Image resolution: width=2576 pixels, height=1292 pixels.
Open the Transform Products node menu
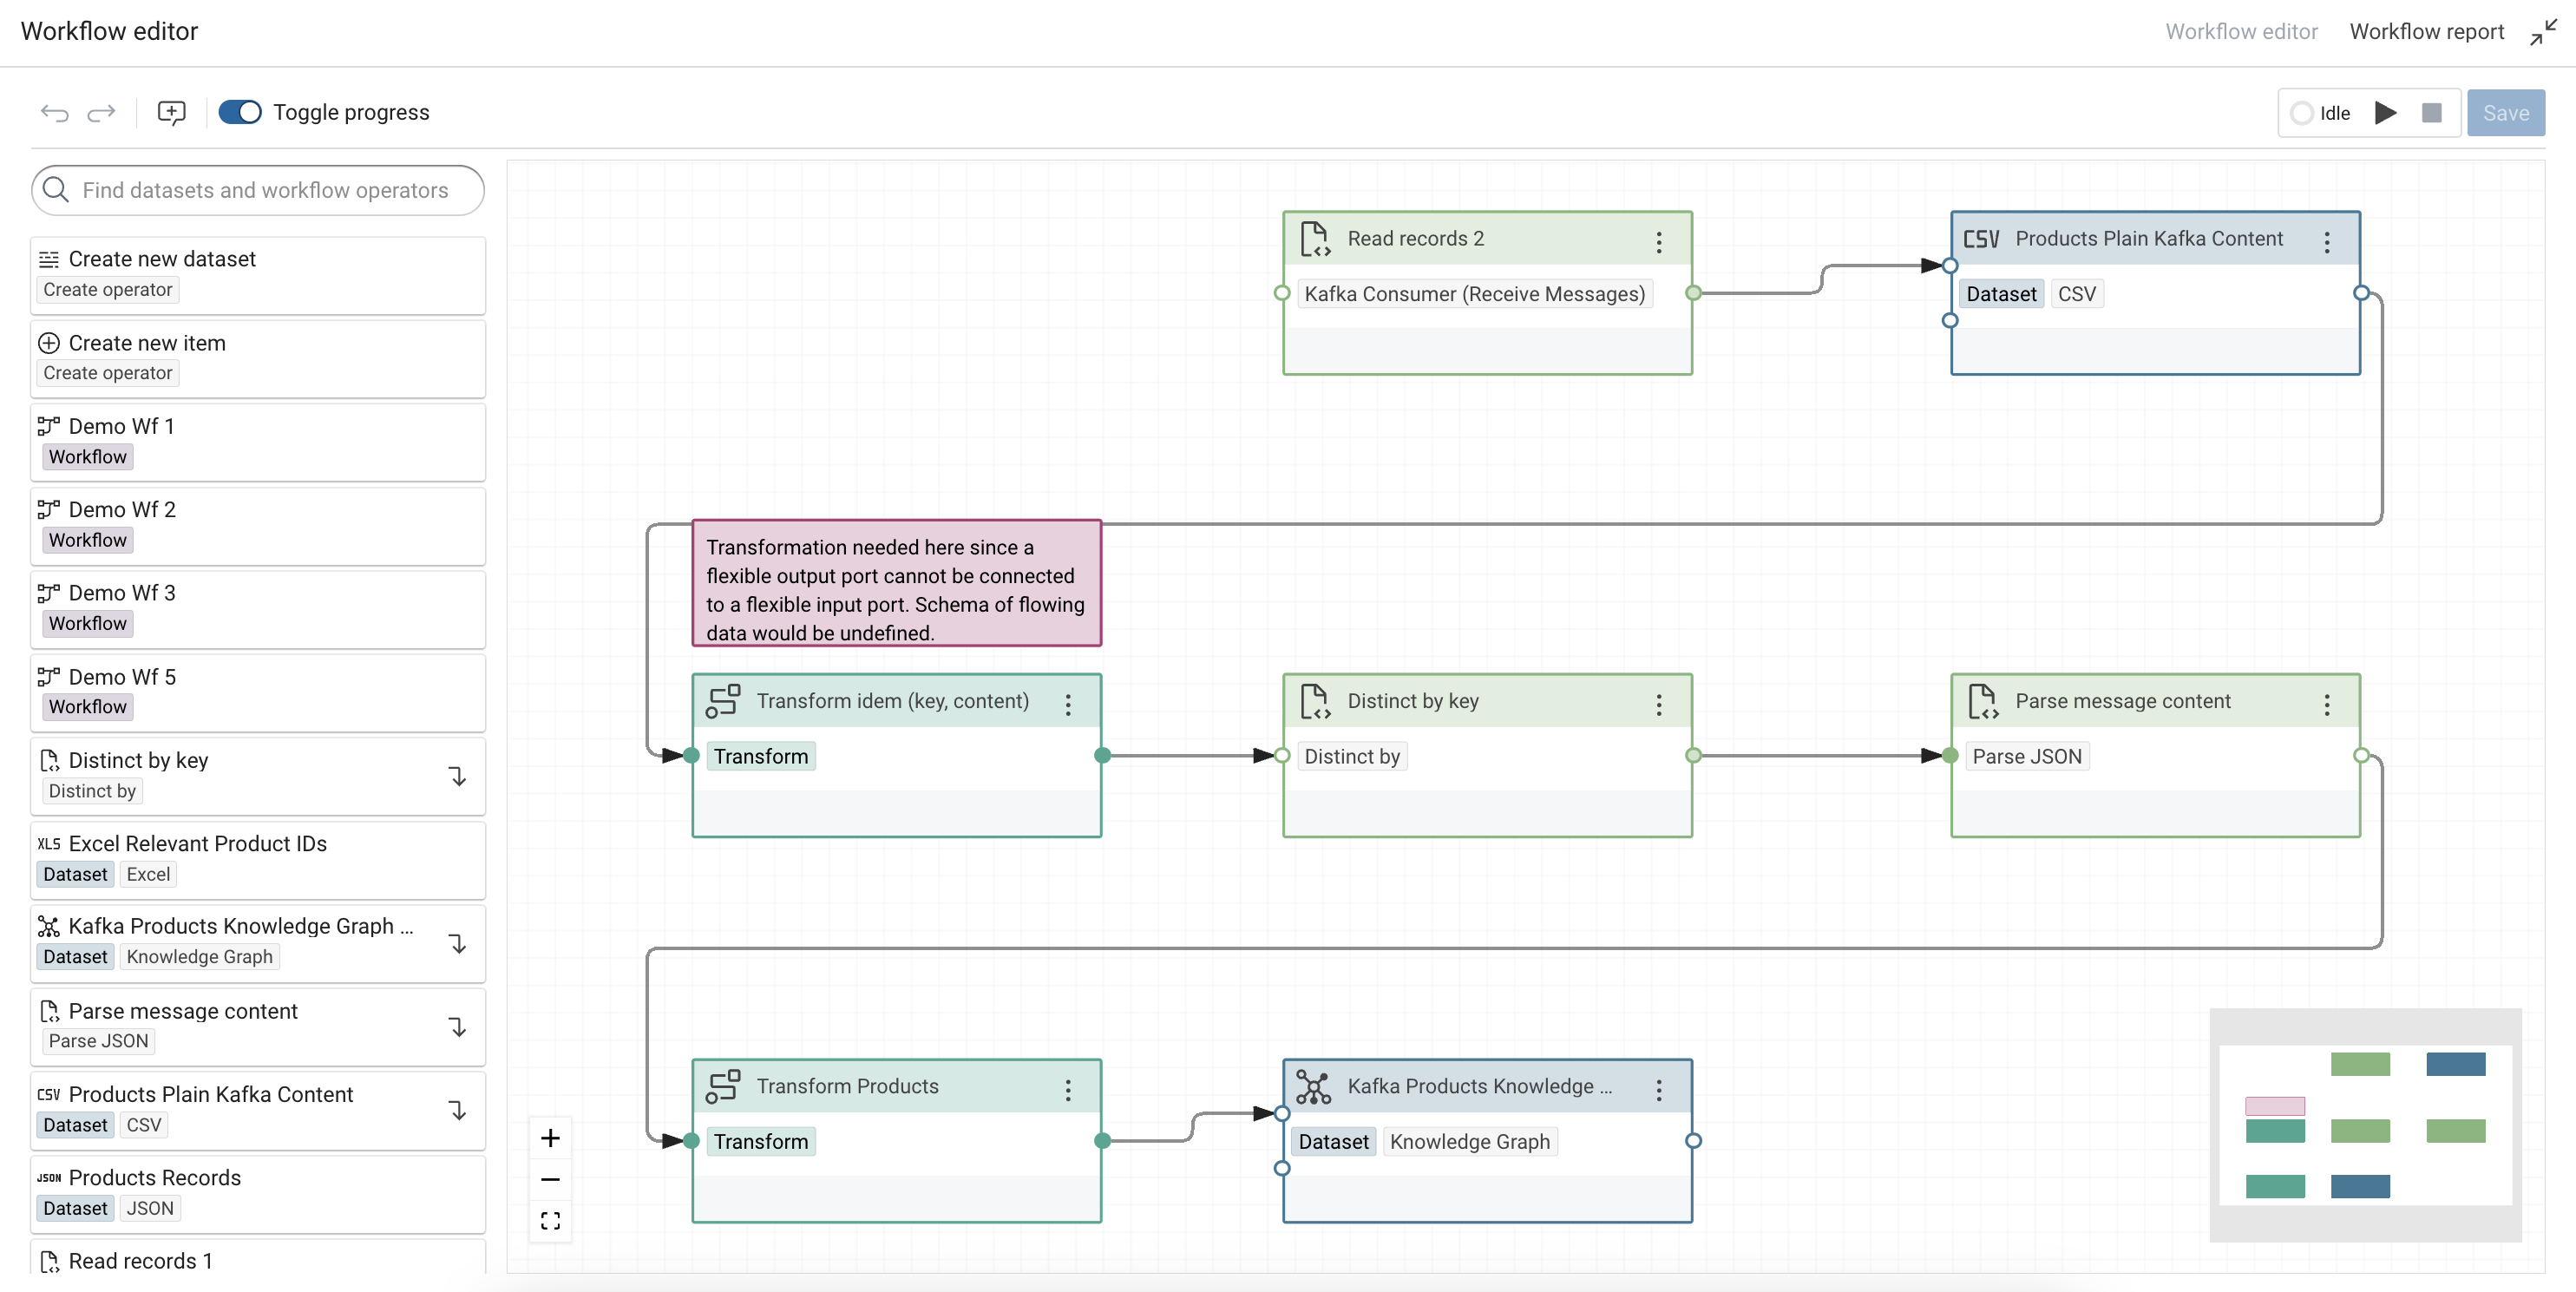point(1068,1089)
